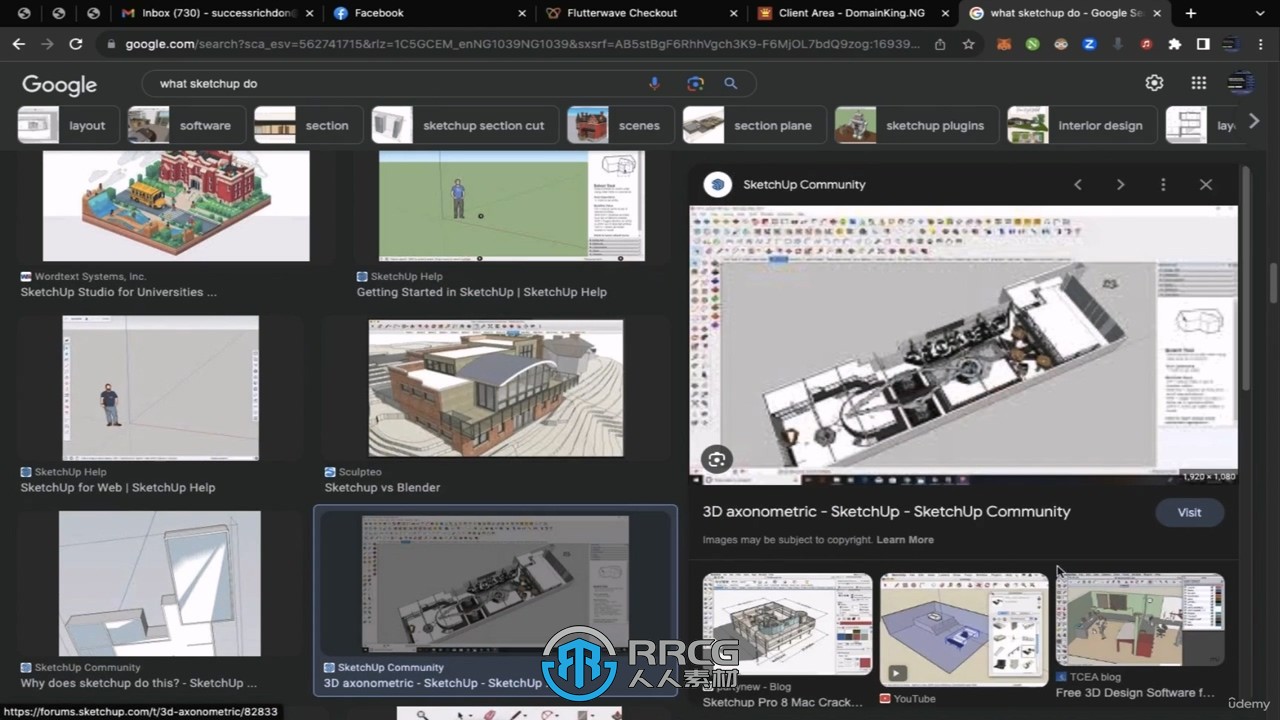Select the 'interior design' filter chip
The height and width of the screenshot is (720, 1280).
click(x=1082, y=125)
